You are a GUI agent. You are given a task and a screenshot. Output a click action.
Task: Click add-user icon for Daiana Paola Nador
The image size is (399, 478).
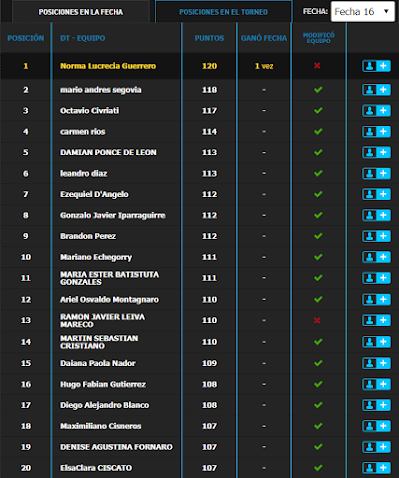[376, 363]
